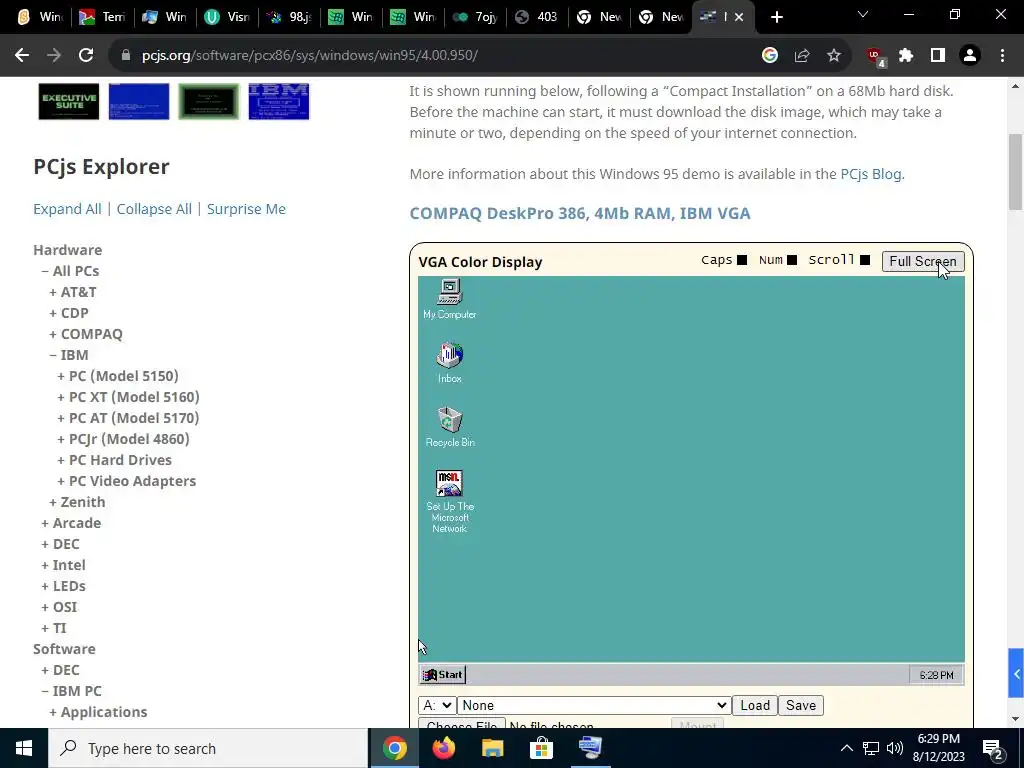The width and height of the screenshot is (1024, 768).
Task: Click the browser Back arrow
Action: 22,56
